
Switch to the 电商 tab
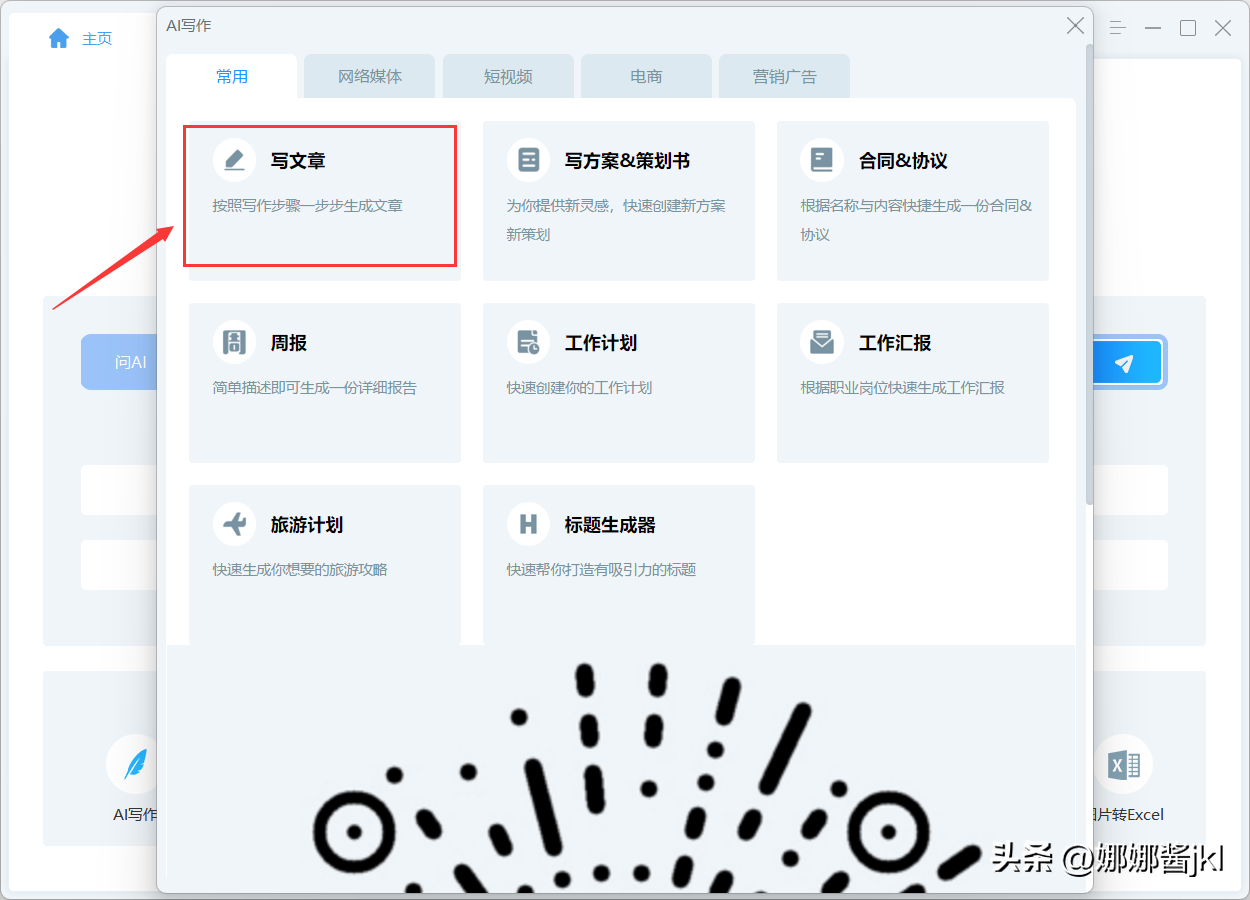(x=646, y=76)
